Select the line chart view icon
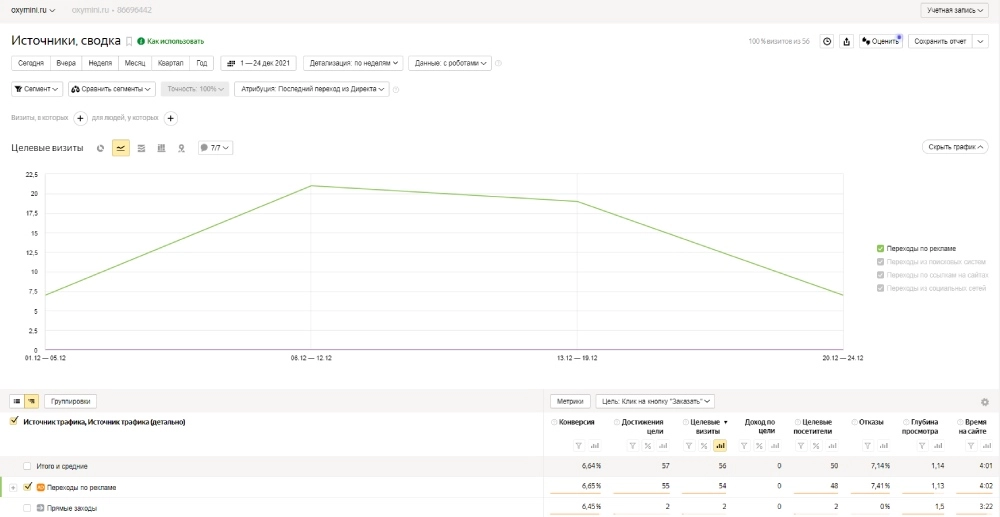This screenshot has height=517, width=1000. [x=121, y=148]
